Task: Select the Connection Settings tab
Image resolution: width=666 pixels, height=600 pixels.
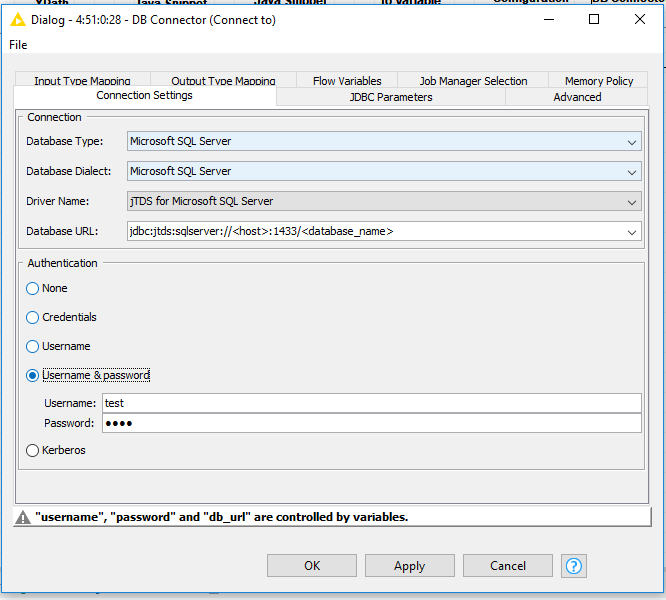Action: coord(144,96)
